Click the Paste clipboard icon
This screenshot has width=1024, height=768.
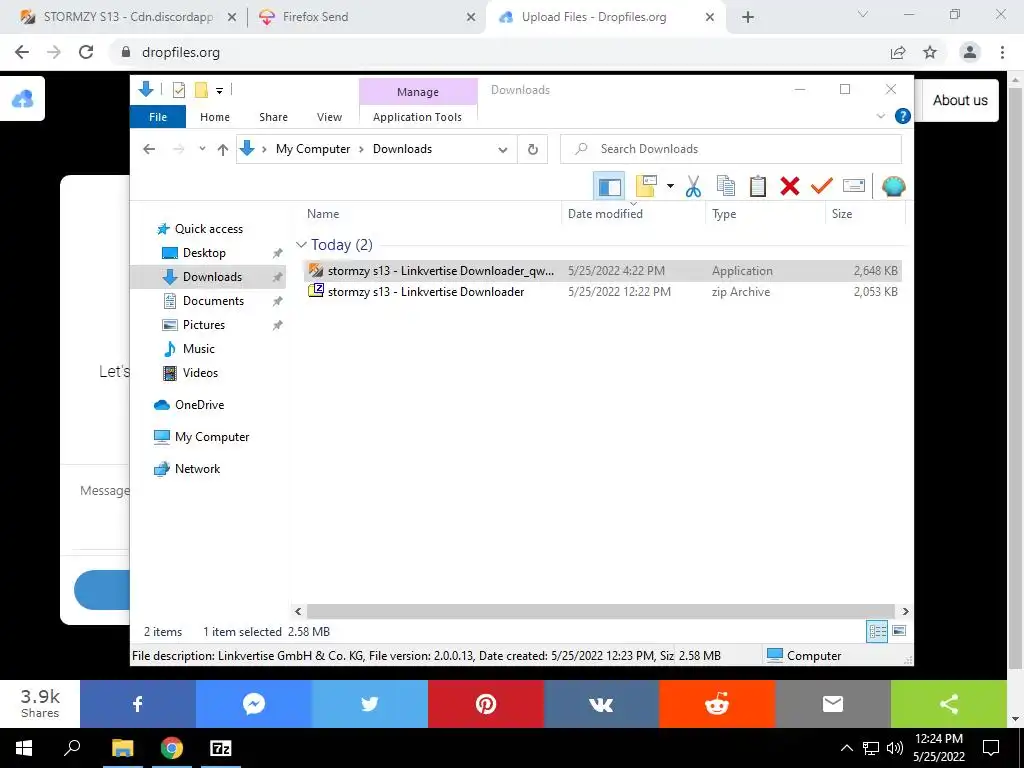coord(758,186)
